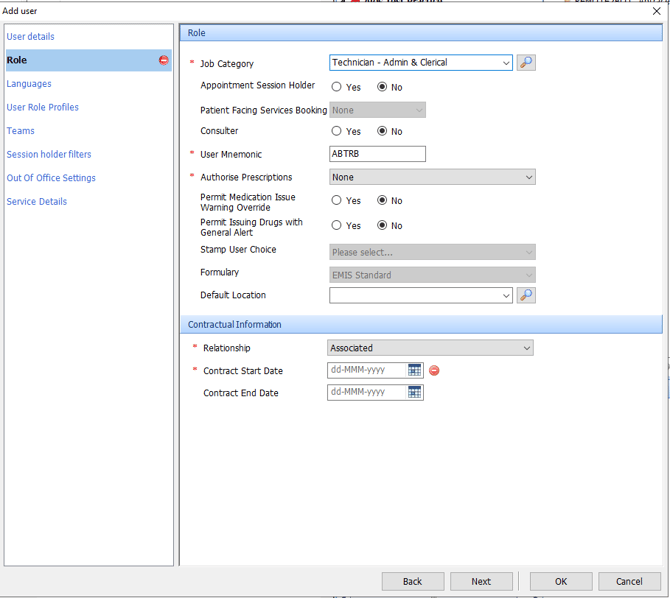Open Job Category search magnifier icon
The width and height of the screenshot is (670, 598).
526,62
